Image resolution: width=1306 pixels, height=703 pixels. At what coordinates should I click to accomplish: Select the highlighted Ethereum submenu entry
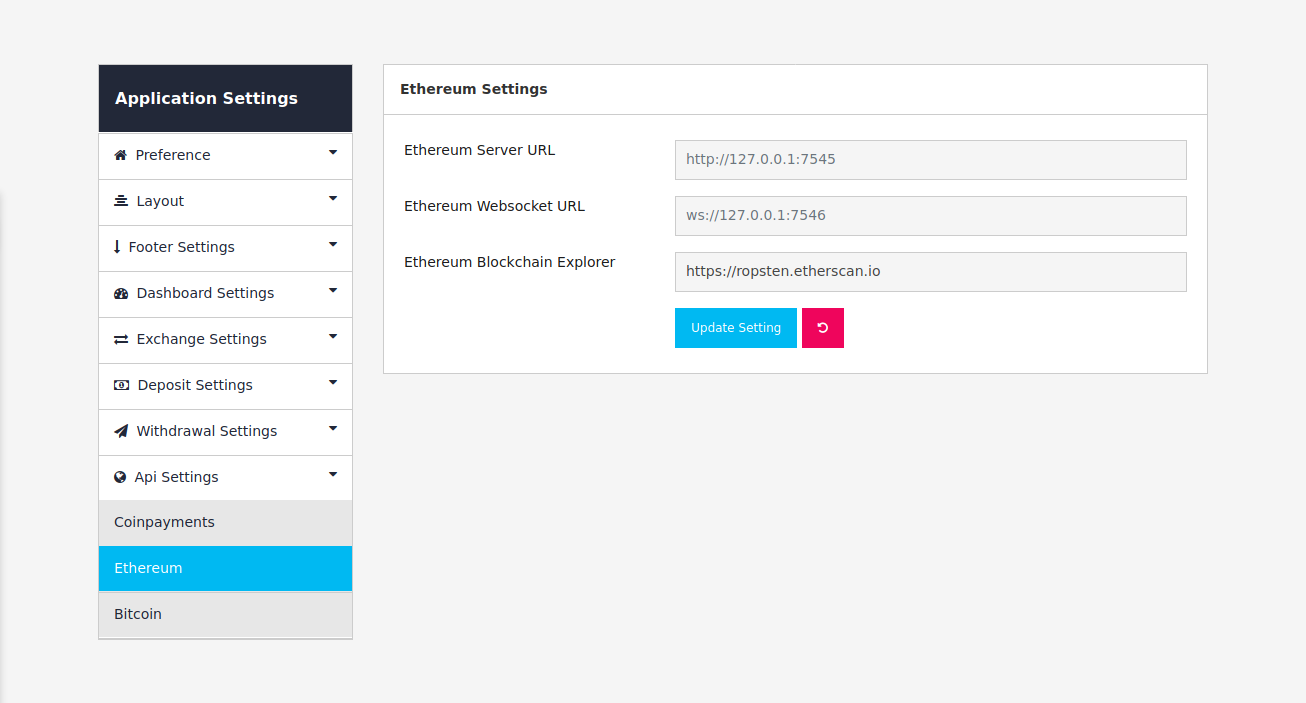[x=225, y=568]
